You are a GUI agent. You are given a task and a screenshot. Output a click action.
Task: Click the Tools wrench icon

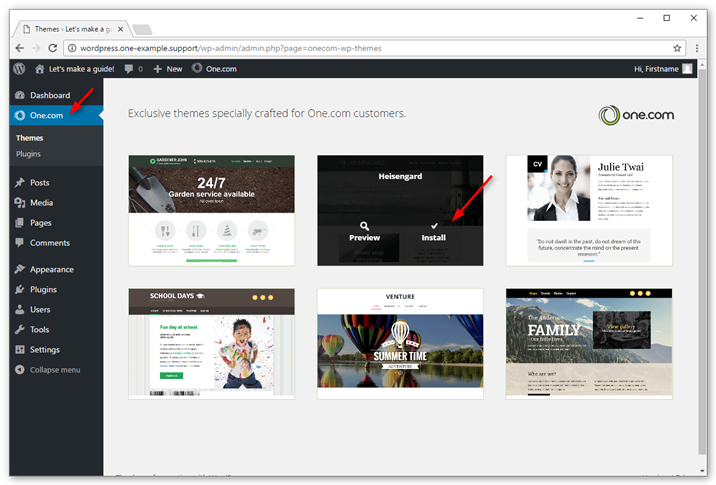point(20,329)
